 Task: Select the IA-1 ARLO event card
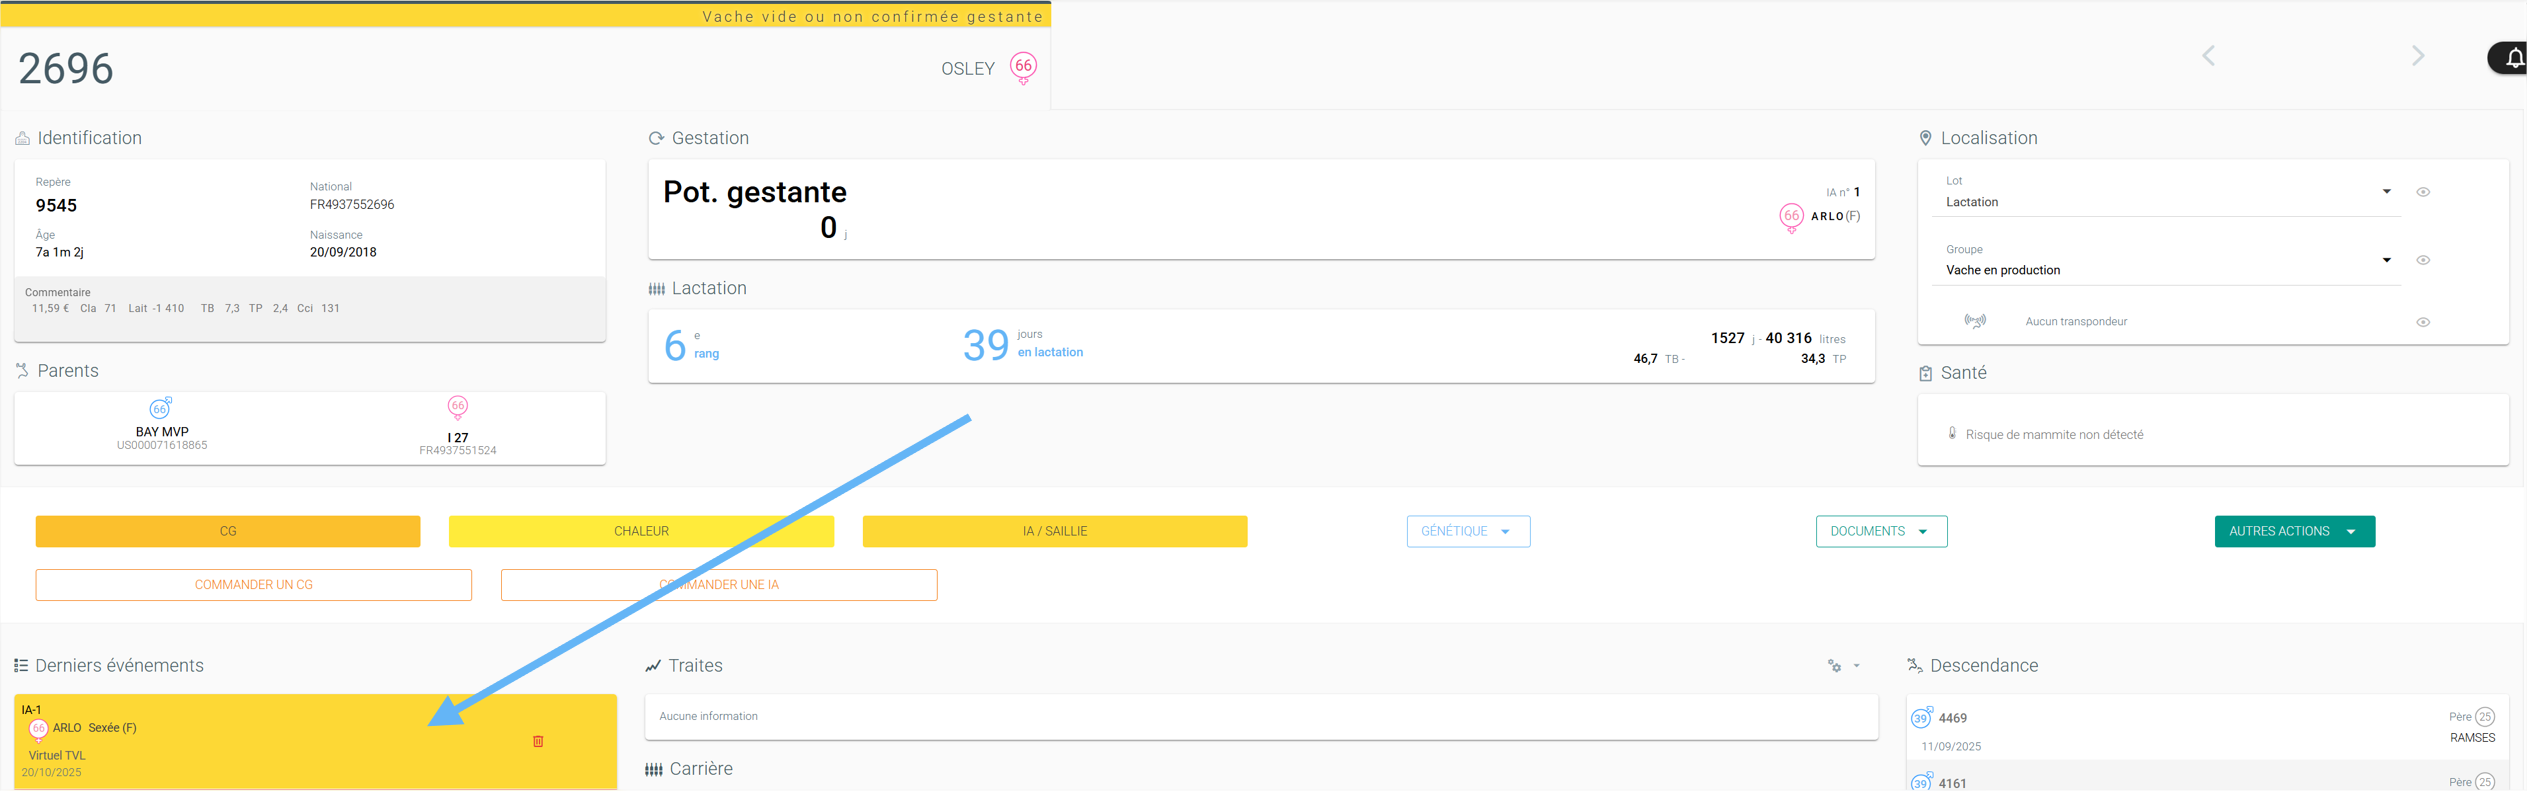coord(316,741)
